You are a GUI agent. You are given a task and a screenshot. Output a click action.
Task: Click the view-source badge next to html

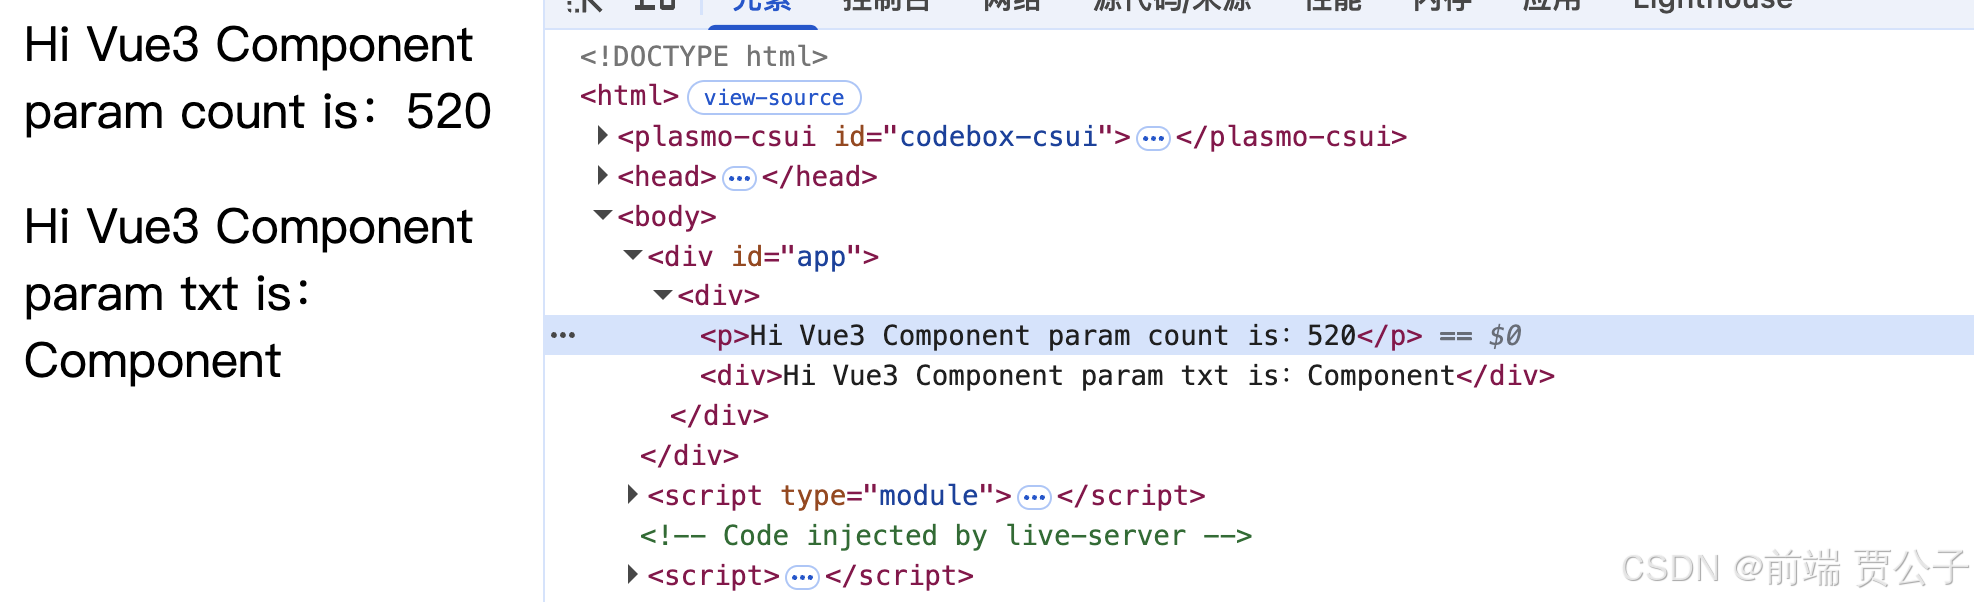(x=774, y=98)
